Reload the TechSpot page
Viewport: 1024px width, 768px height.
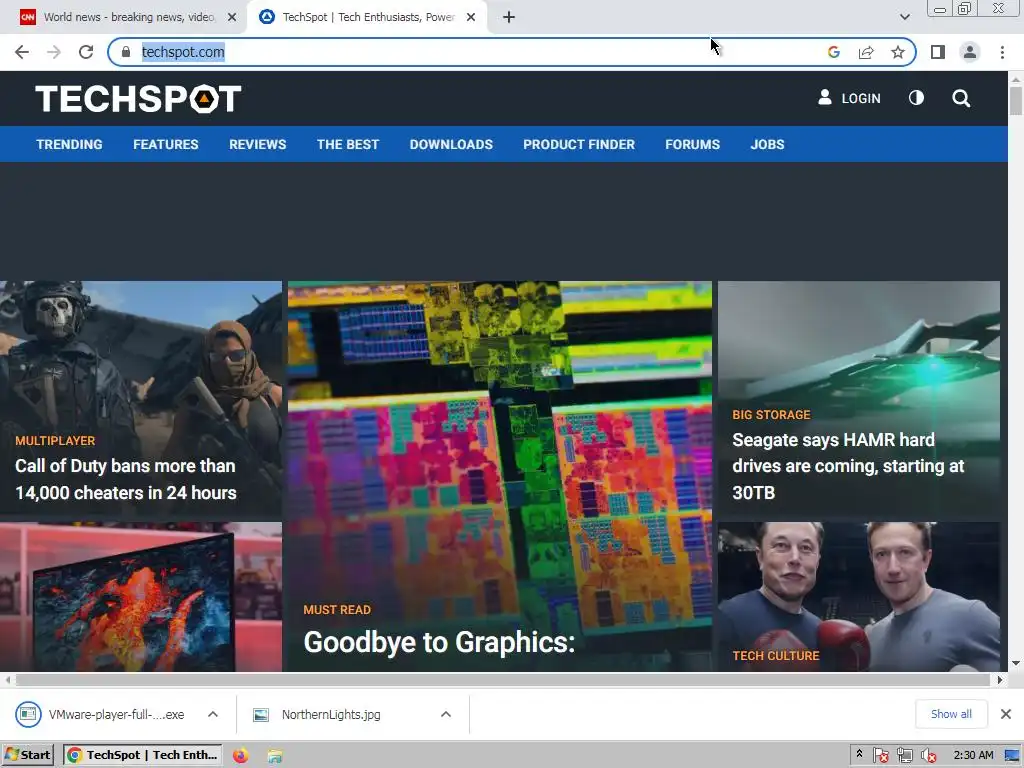[86, 52]
